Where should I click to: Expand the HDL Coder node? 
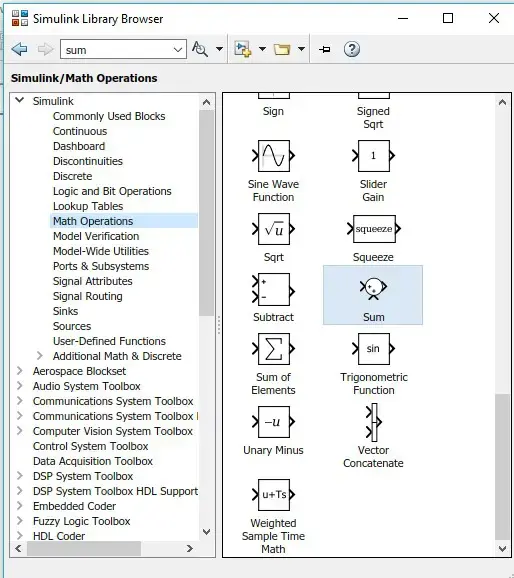click(x=20, y=535)
